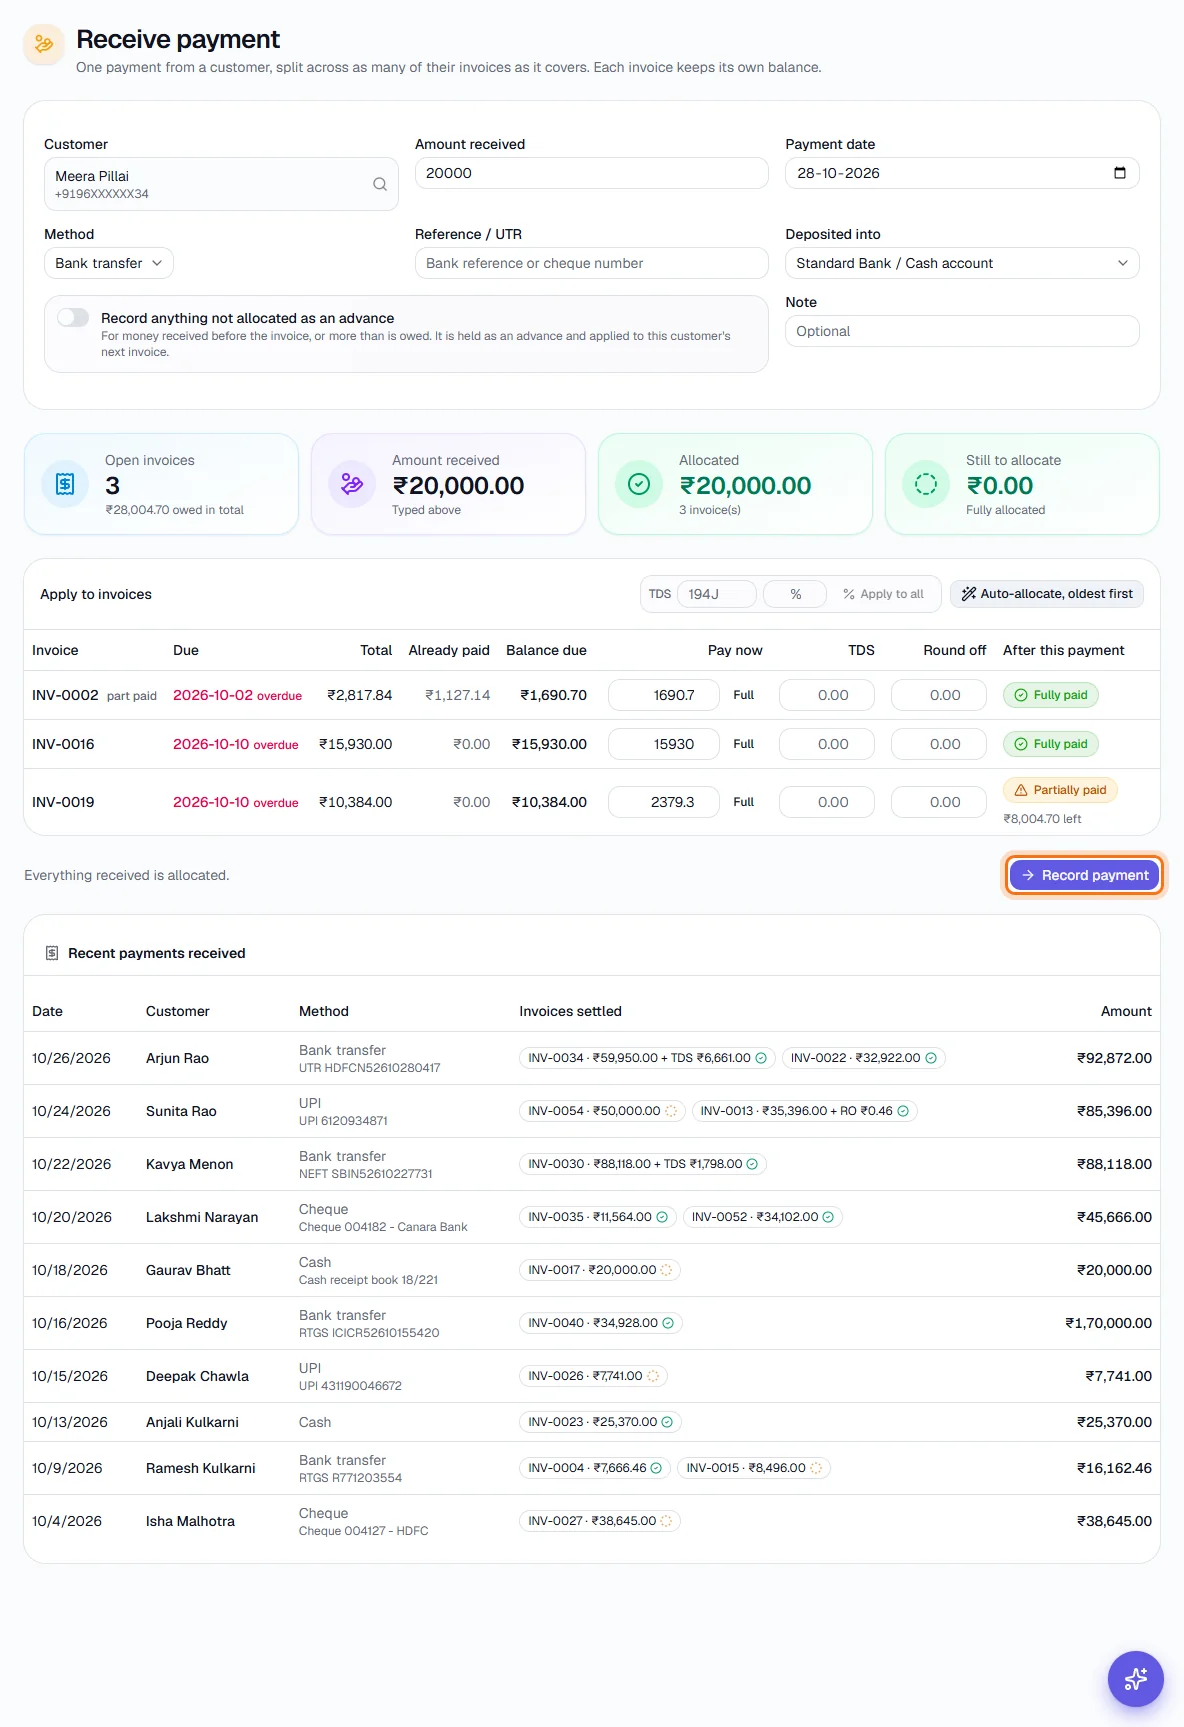Click Round off field for INV-0002 row

(939, 695)
